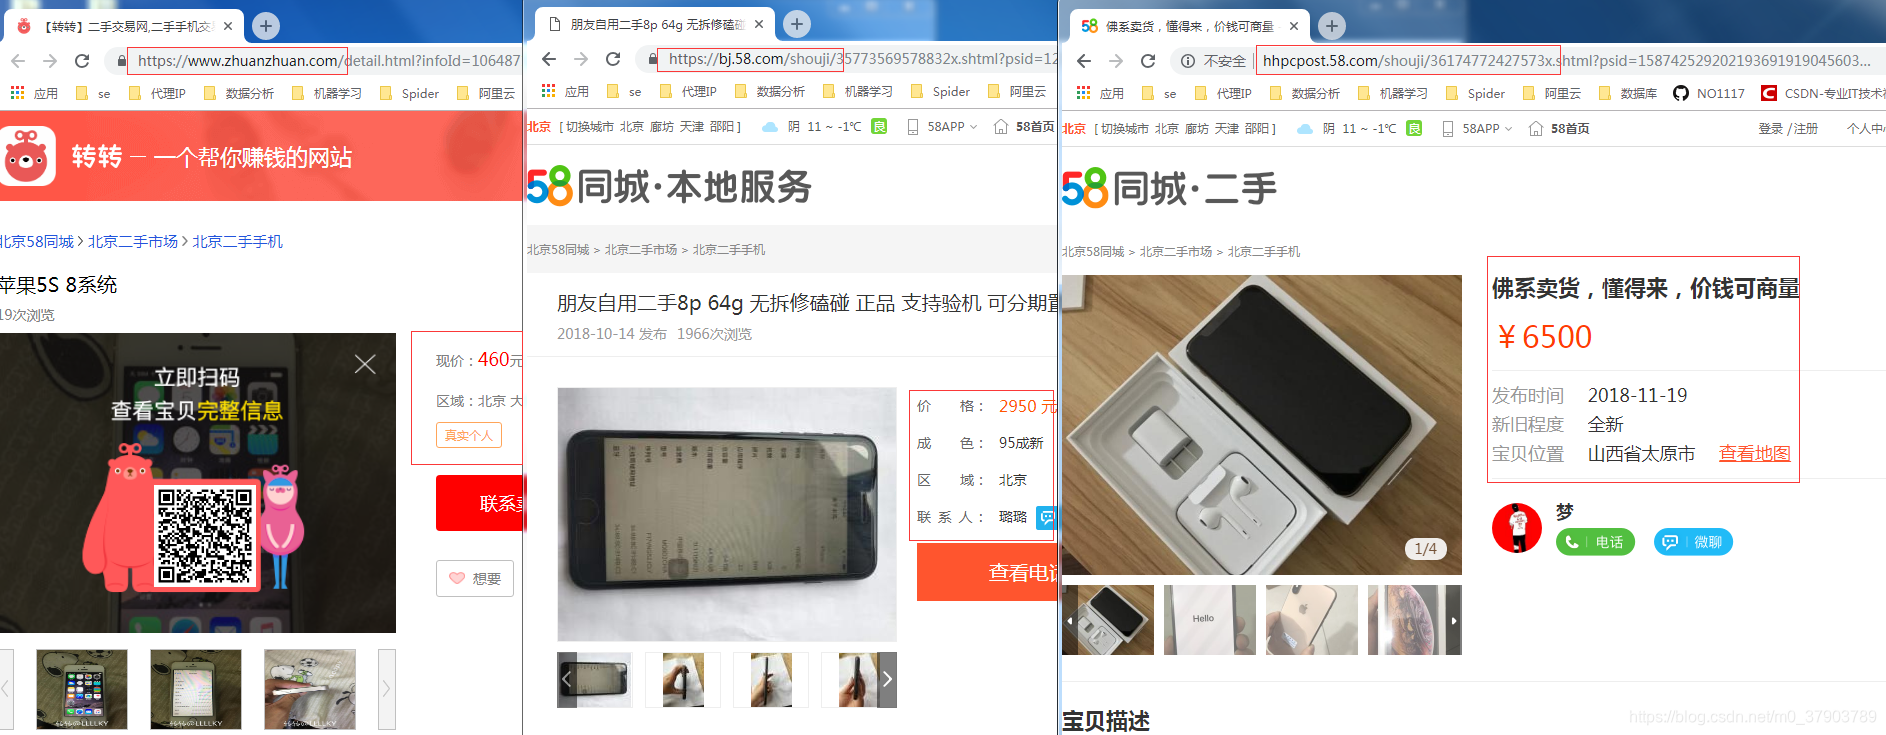Open 58APP dropdown in right window
The image size is (1886, 735).
(1477, 128)
